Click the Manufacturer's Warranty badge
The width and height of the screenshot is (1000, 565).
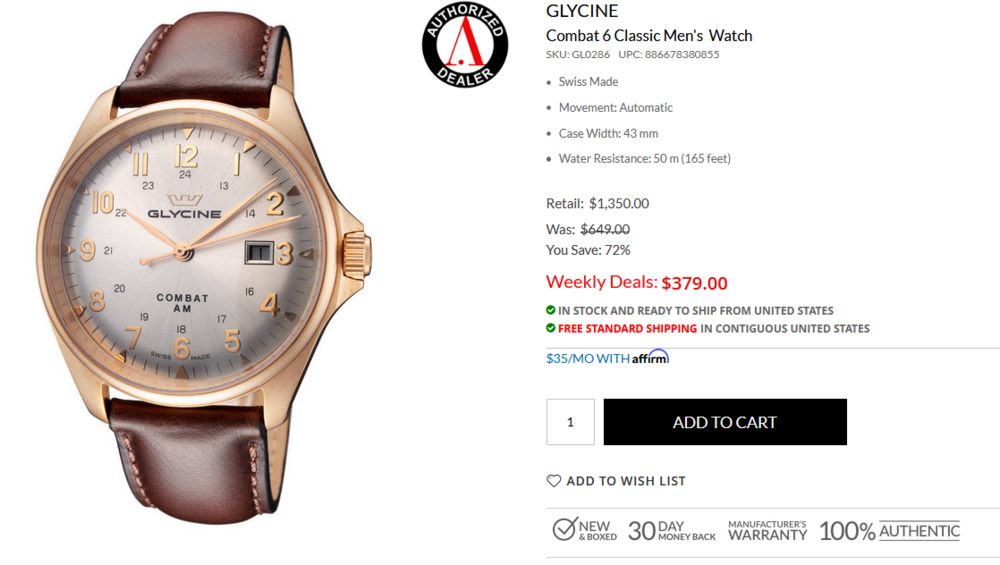767,531
